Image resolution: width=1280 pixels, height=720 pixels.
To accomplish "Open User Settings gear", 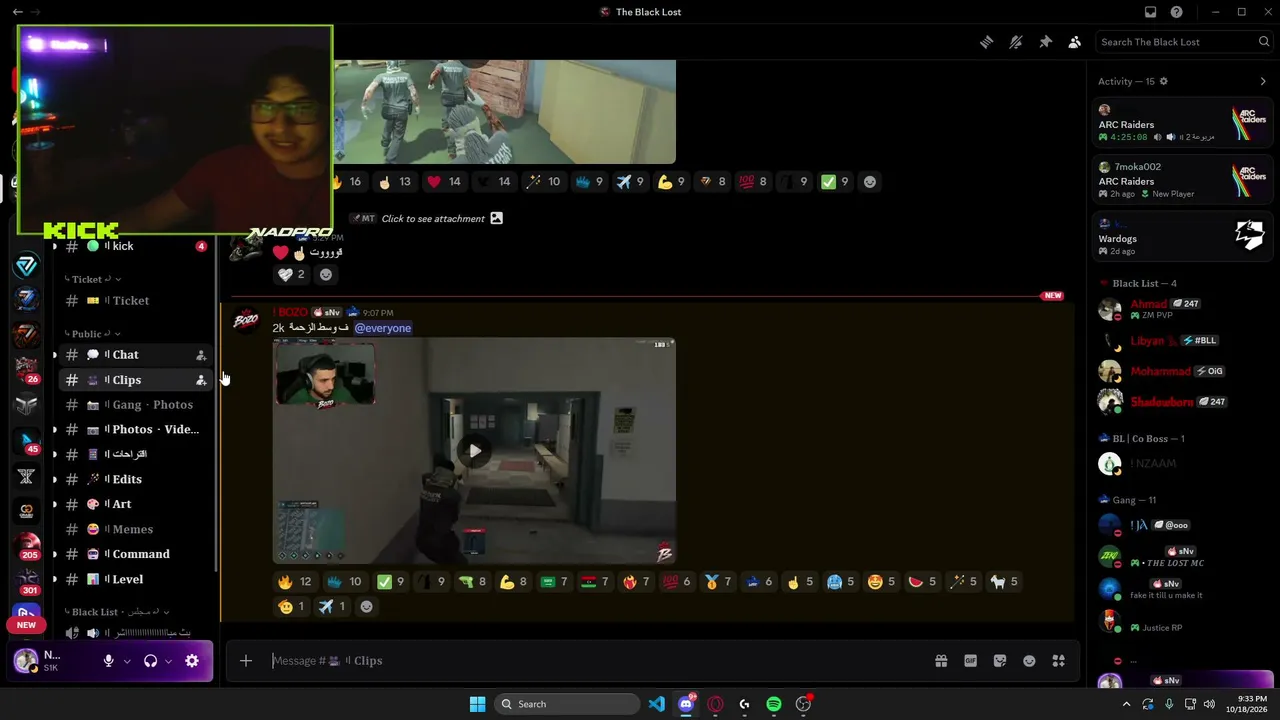I will coord(192,661).
